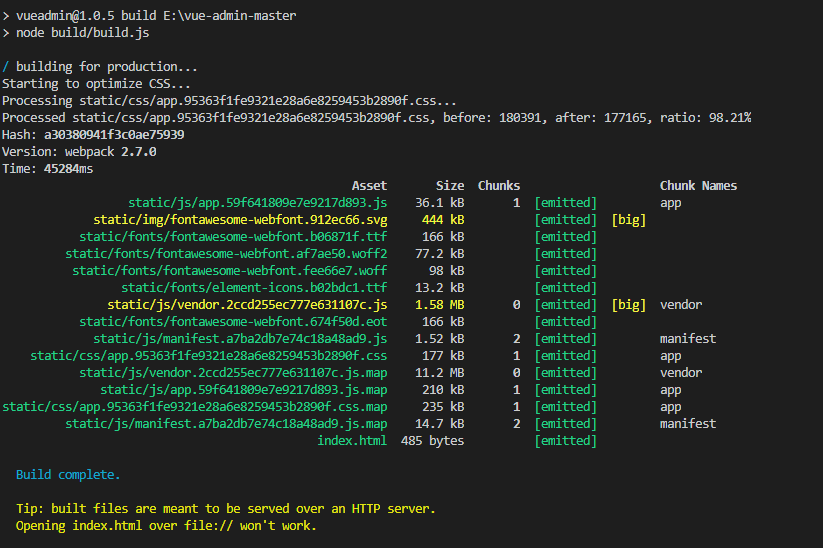Click the 'Asset' column header

pos(369,186)
